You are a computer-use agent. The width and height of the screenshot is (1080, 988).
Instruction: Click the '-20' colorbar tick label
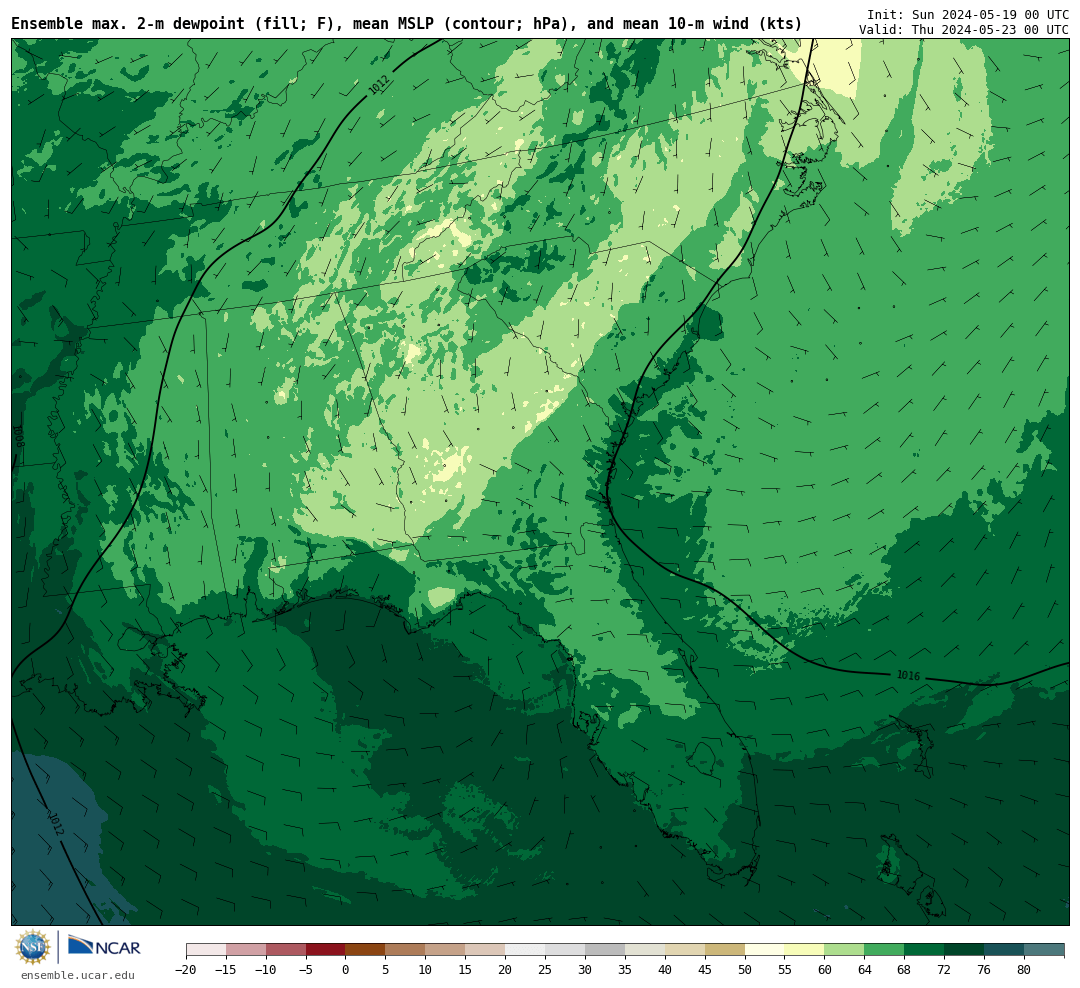[x=186, y=969]
